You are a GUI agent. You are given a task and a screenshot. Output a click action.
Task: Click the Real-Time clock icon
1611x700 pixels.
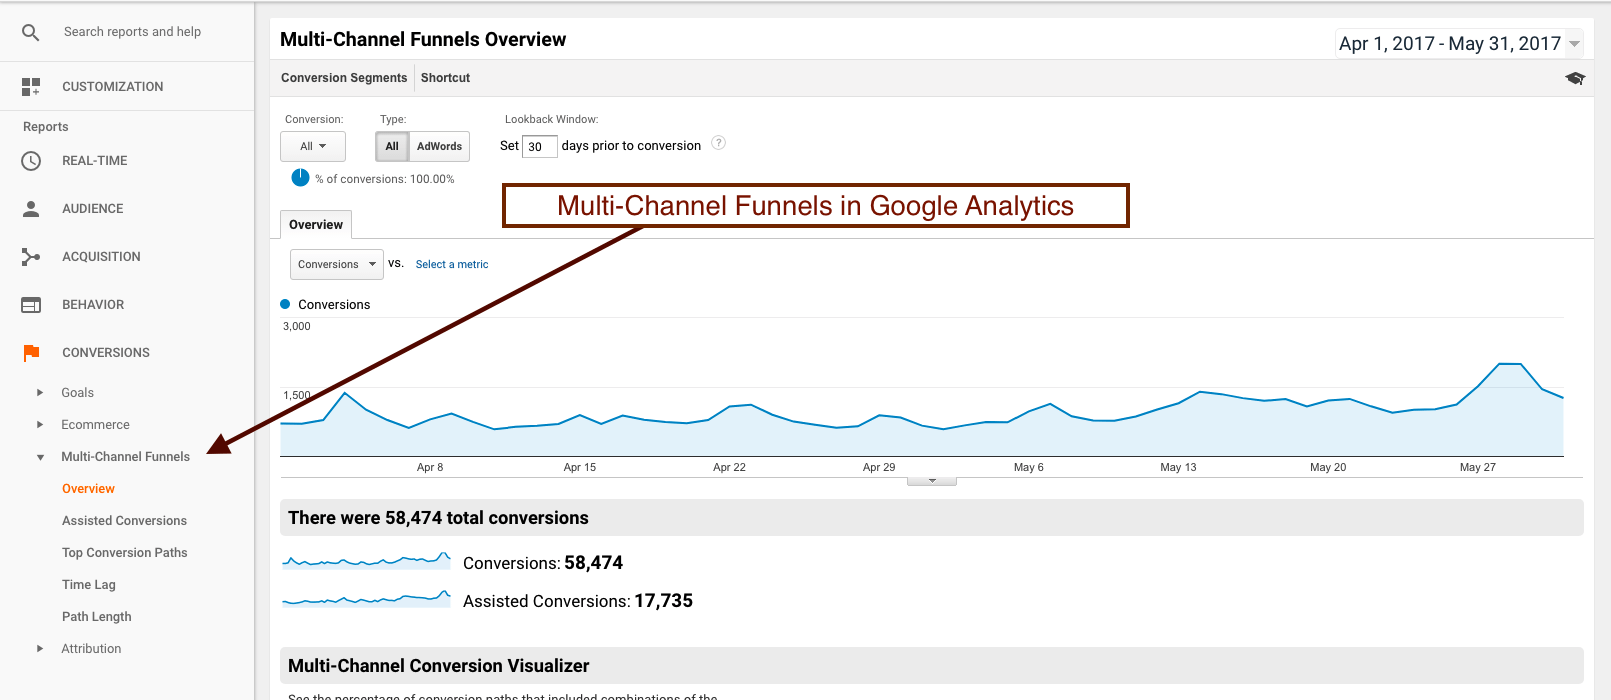[31, 161]
